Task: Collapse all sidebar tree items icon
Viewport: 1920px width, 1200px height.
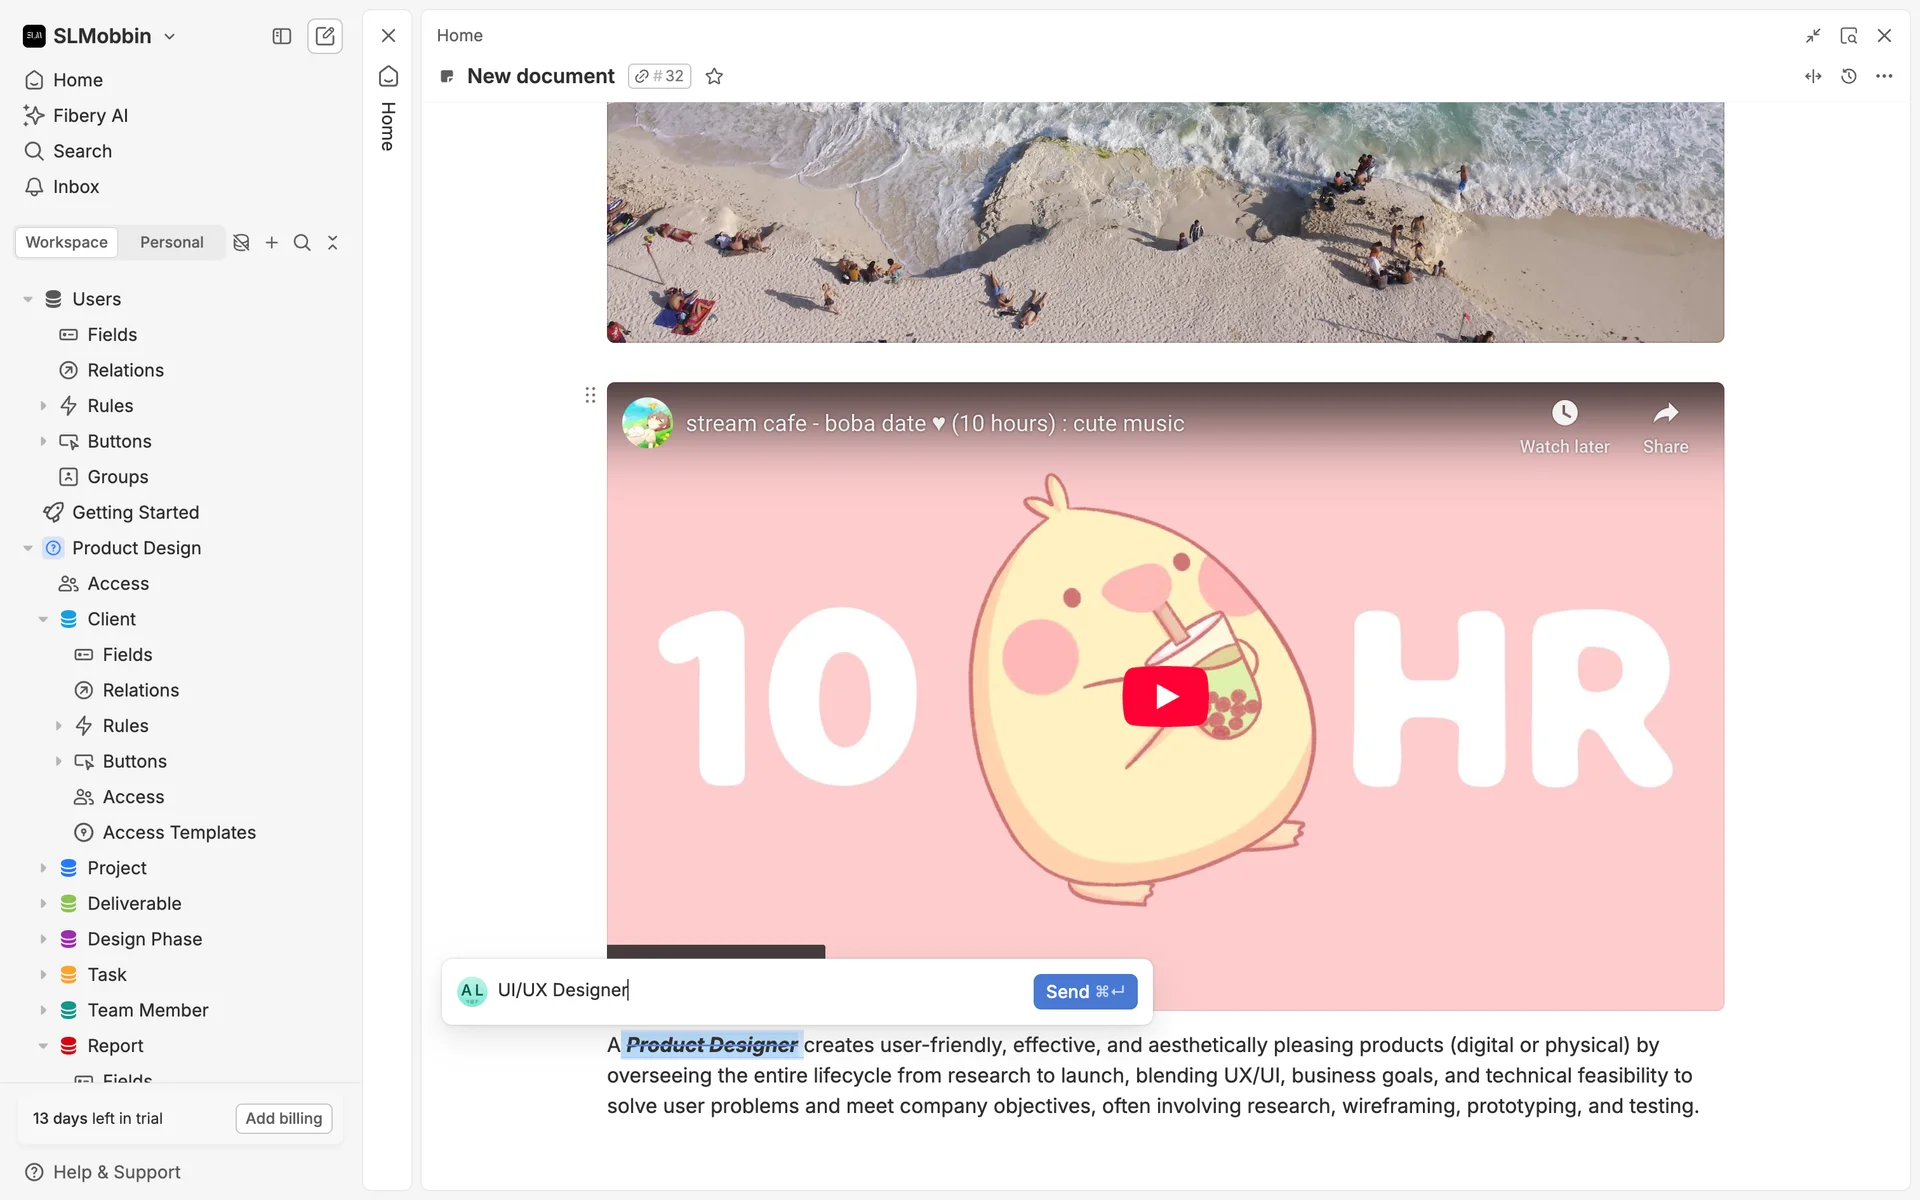Action: point(333,243)
